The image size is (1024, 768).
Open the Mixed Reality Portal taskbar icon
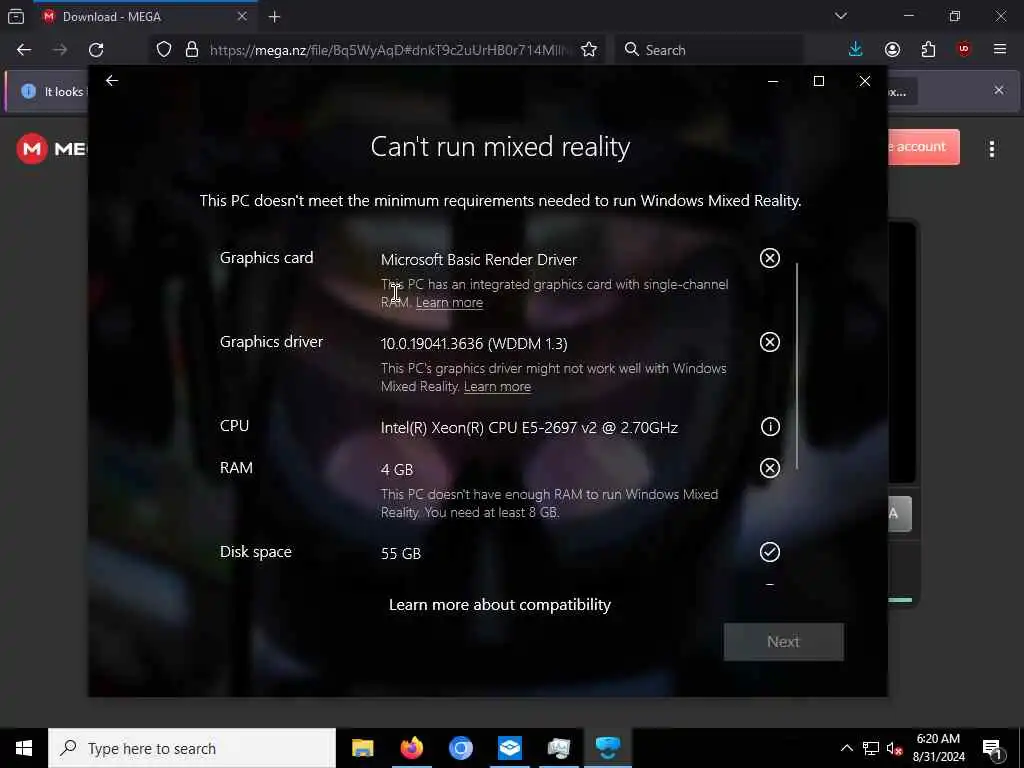point(607,748)
